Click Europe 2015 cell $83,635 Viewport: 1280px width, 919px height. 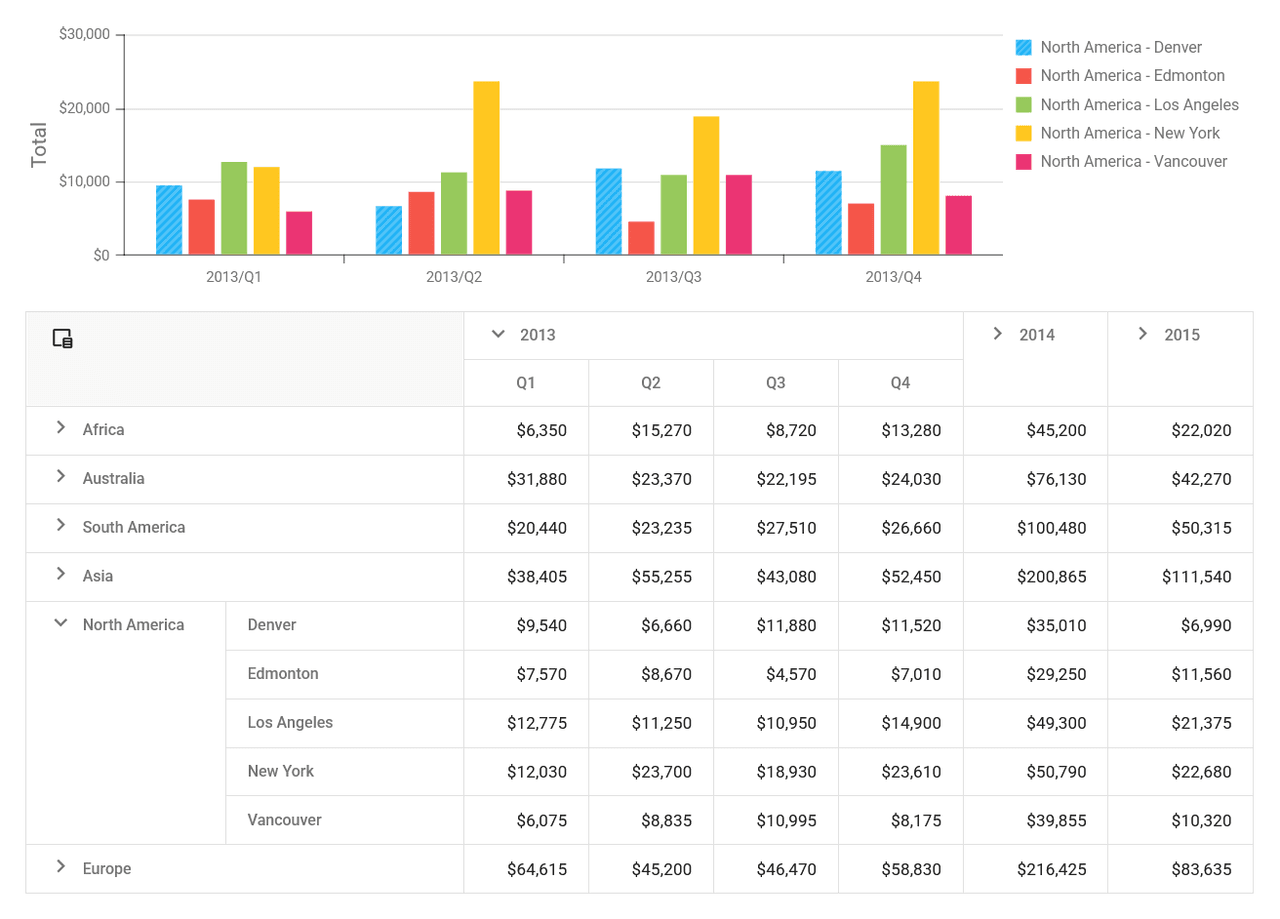1181,869
